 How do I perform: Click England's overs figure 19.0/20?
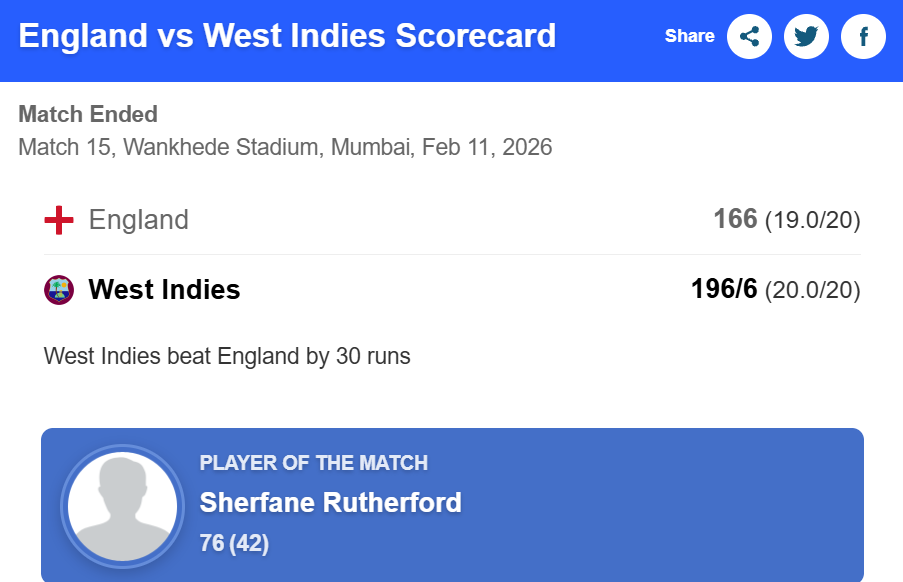[812, 221]
